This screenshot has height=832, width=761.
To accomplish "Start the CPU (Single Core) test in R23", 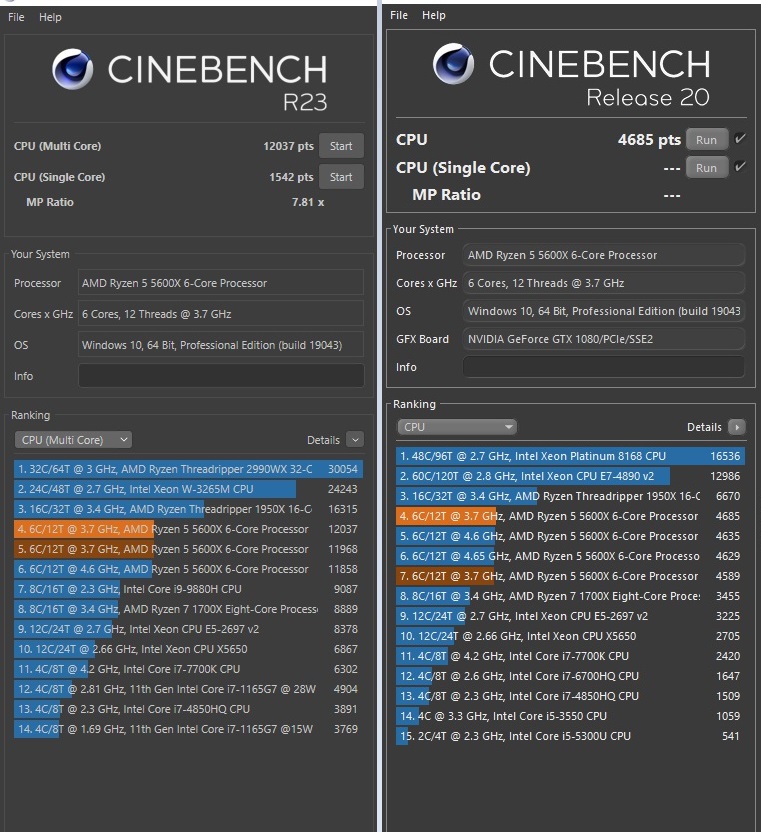I will point(341,177).
